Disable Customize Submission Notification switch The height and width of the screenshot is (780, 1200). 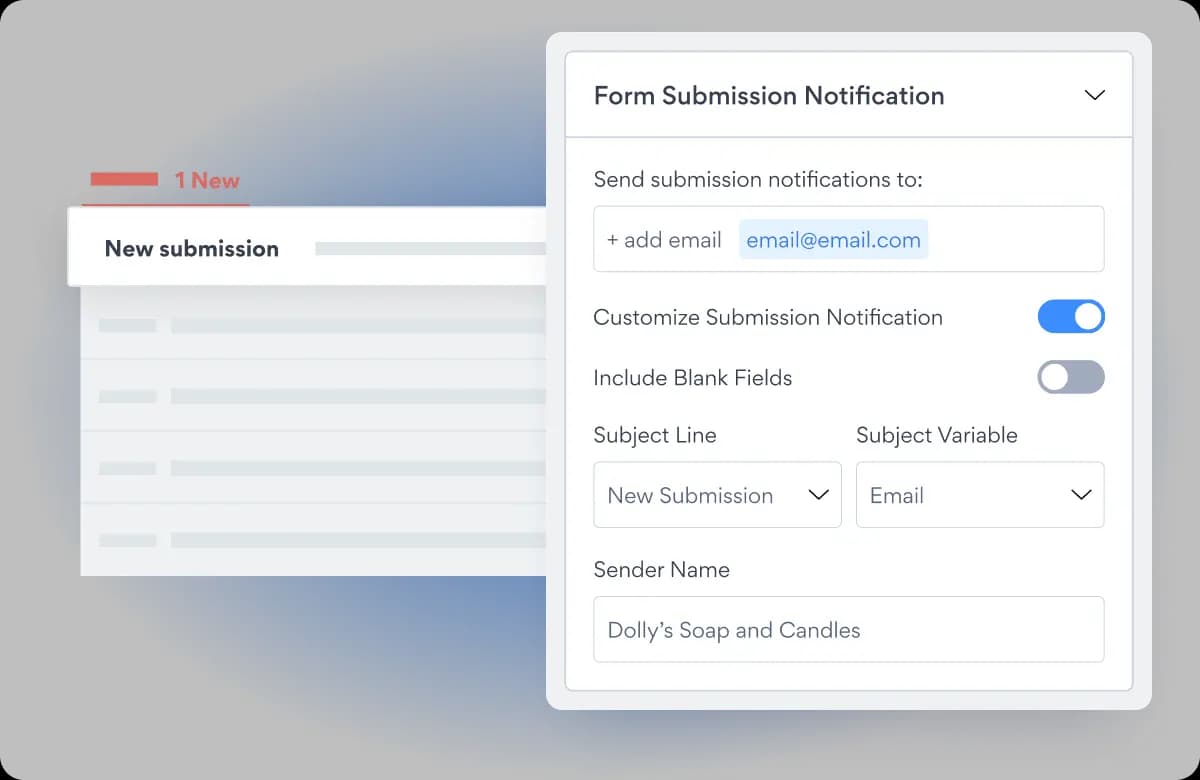point(1071,317)
